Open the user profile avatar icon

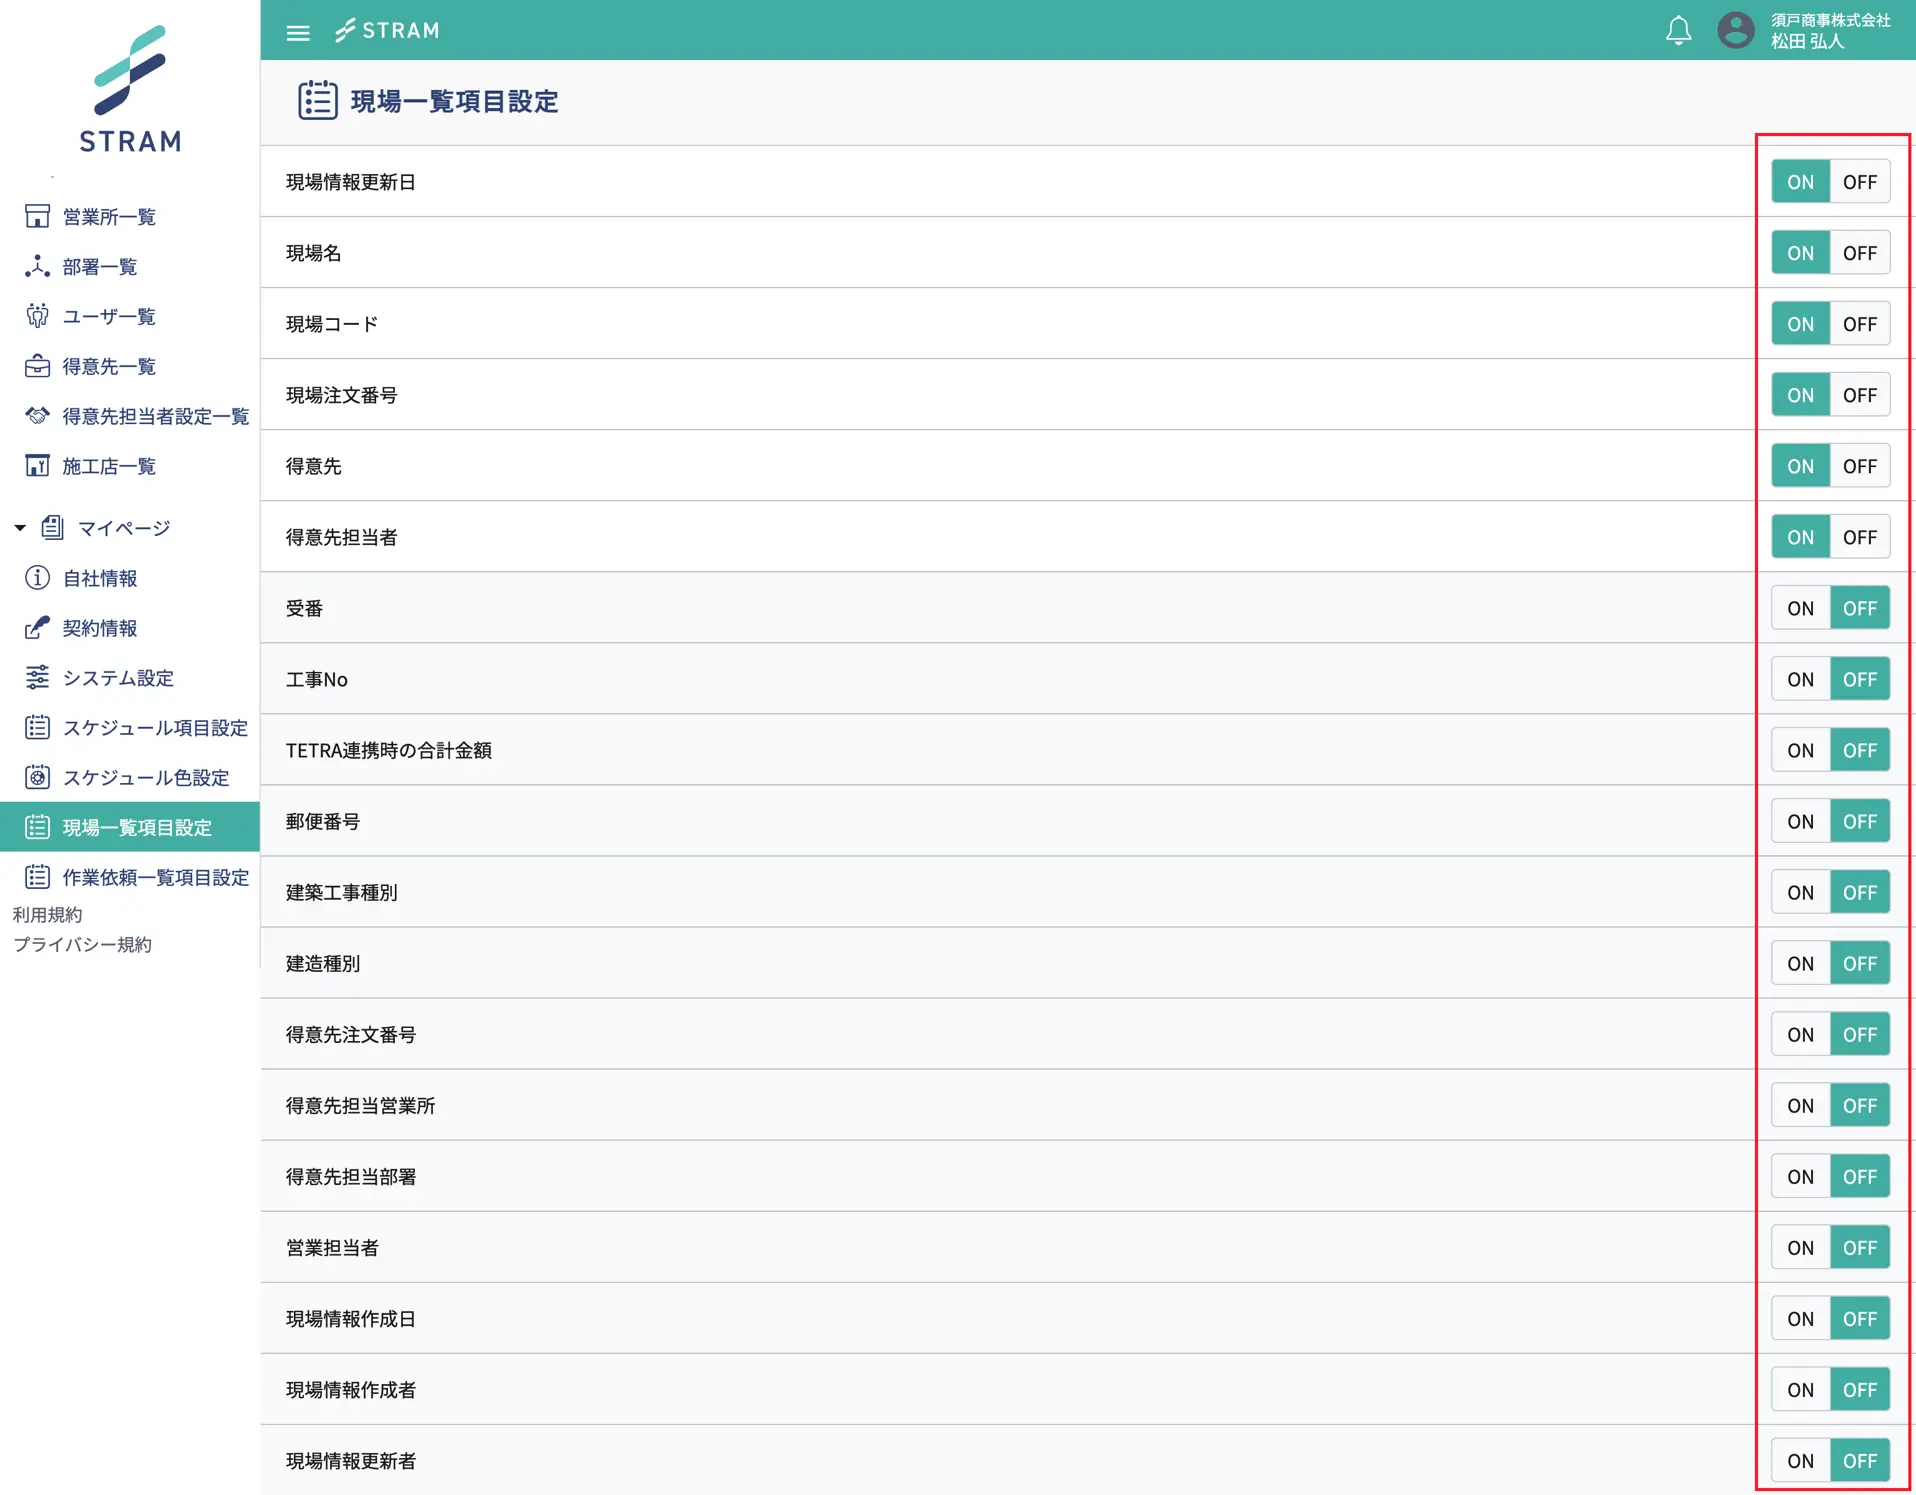pos(1735,31)
